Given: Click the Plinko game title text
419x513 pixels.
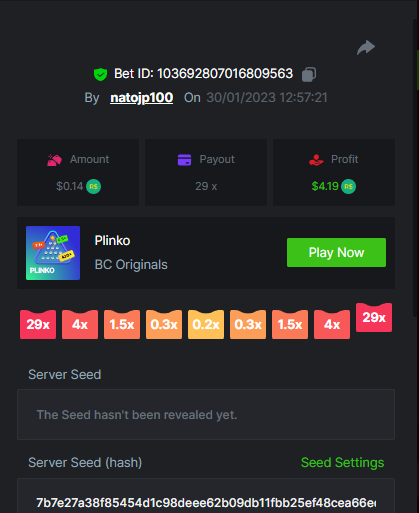Looking at the screenshot, I should (x=112, y=241).
